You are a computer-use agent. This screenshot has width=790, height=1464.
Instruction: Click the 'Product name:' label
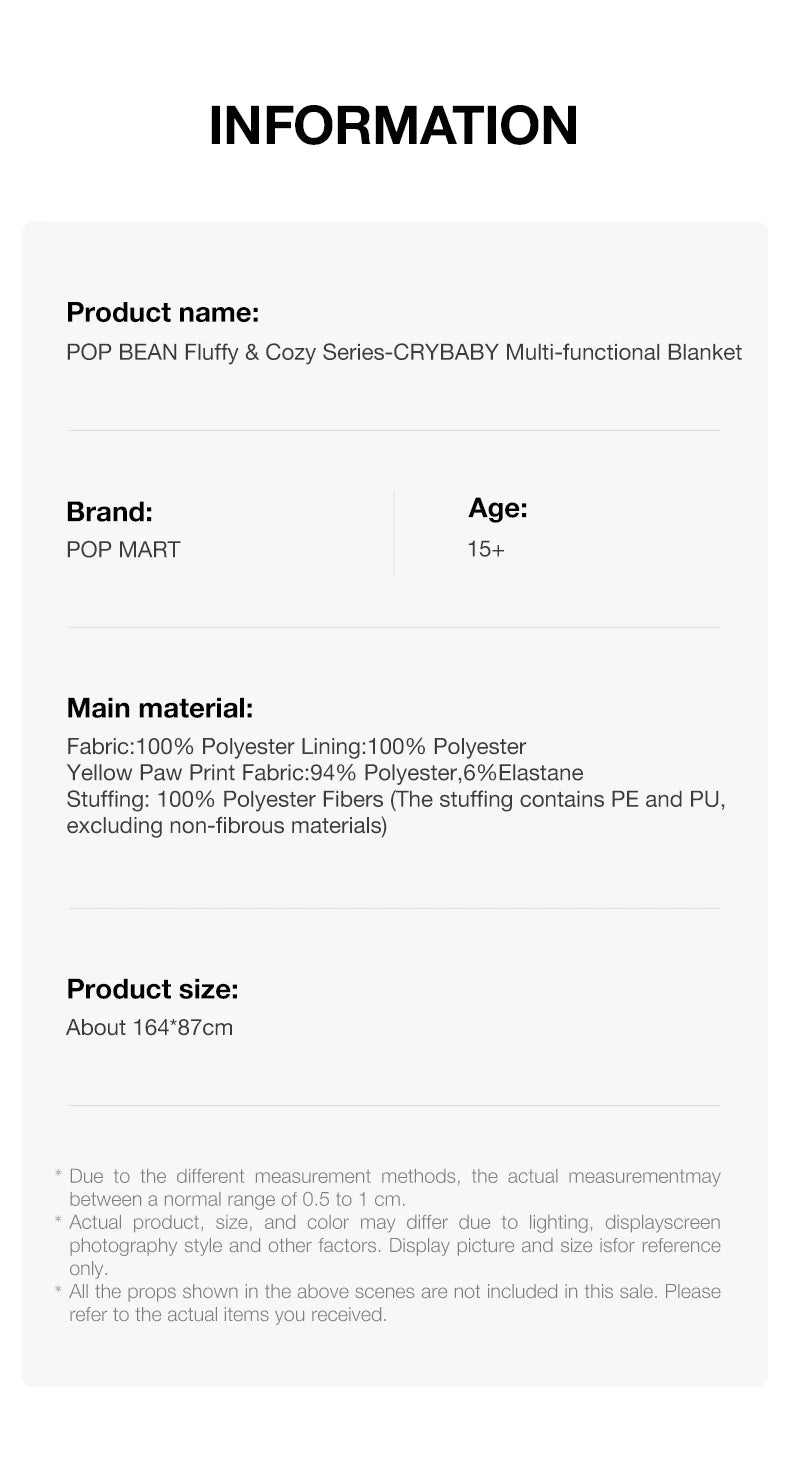(162, 313)
